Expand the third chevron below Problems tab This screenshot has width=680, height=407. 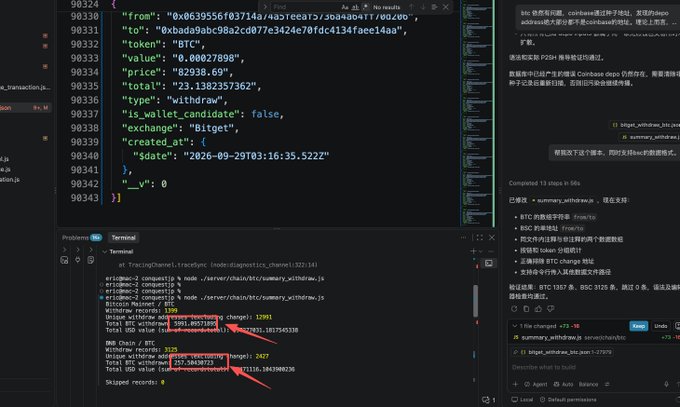[x=91, y=249]
